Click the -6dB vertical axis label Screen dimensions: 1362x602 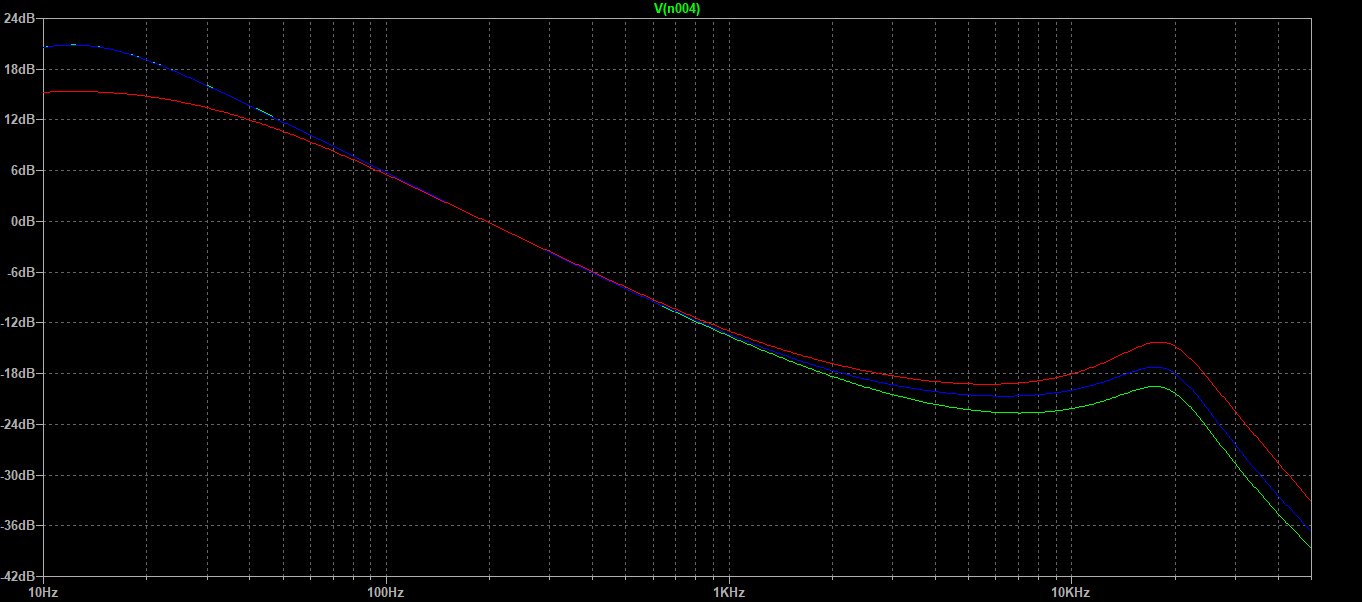click(22, 272)
